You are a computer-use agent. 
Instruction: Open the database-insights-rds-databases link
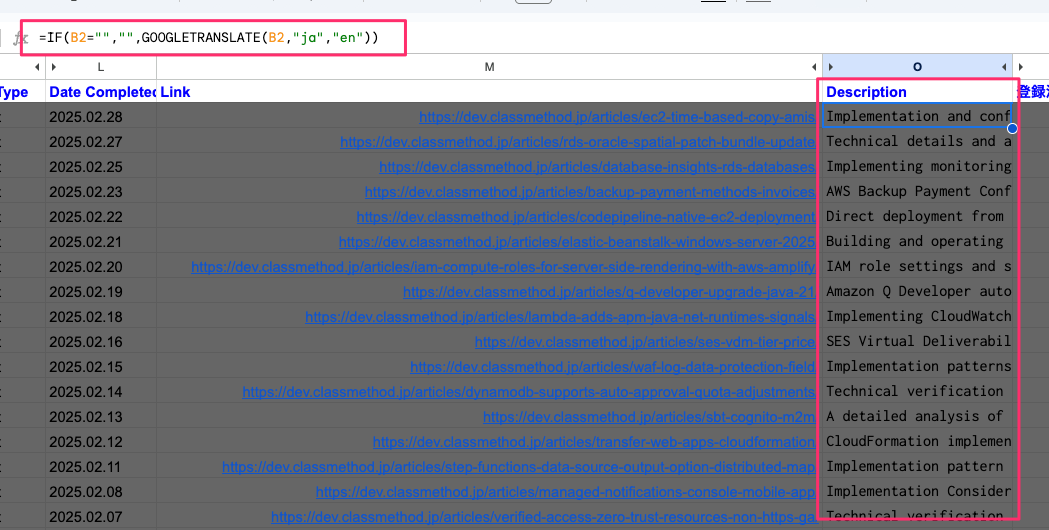pos(597,167)
